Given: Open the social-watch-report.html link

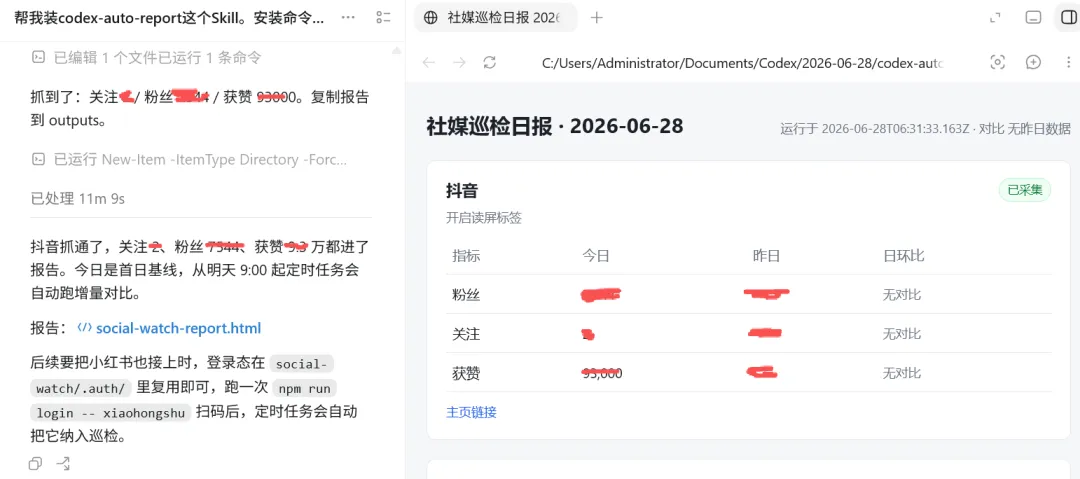Looking at the screenshot, I should (x=178, y=328).
